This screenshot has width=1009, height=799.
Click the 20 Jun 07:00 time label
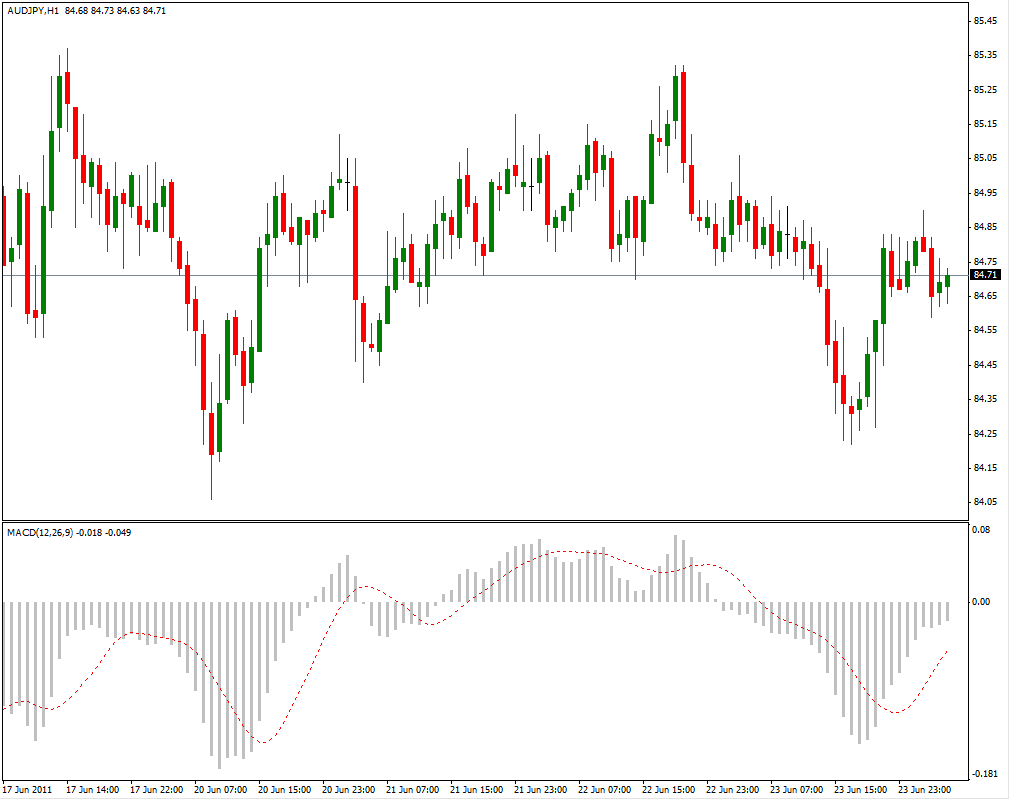click(221, 789)
